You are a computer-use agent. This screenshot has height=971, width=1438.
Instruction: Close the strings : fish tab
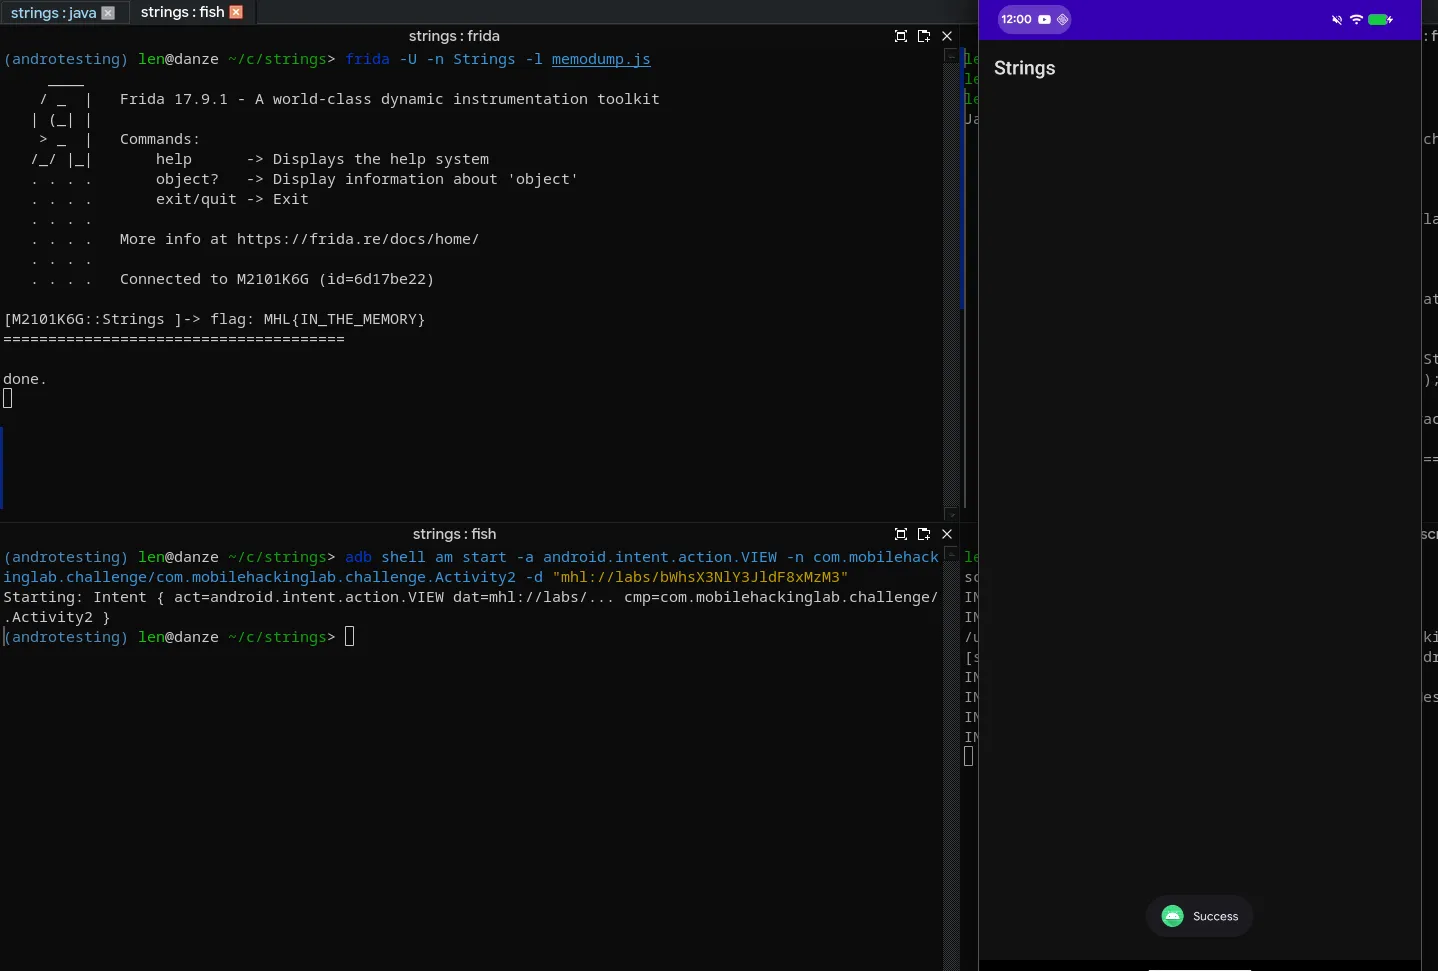(236, 12)
